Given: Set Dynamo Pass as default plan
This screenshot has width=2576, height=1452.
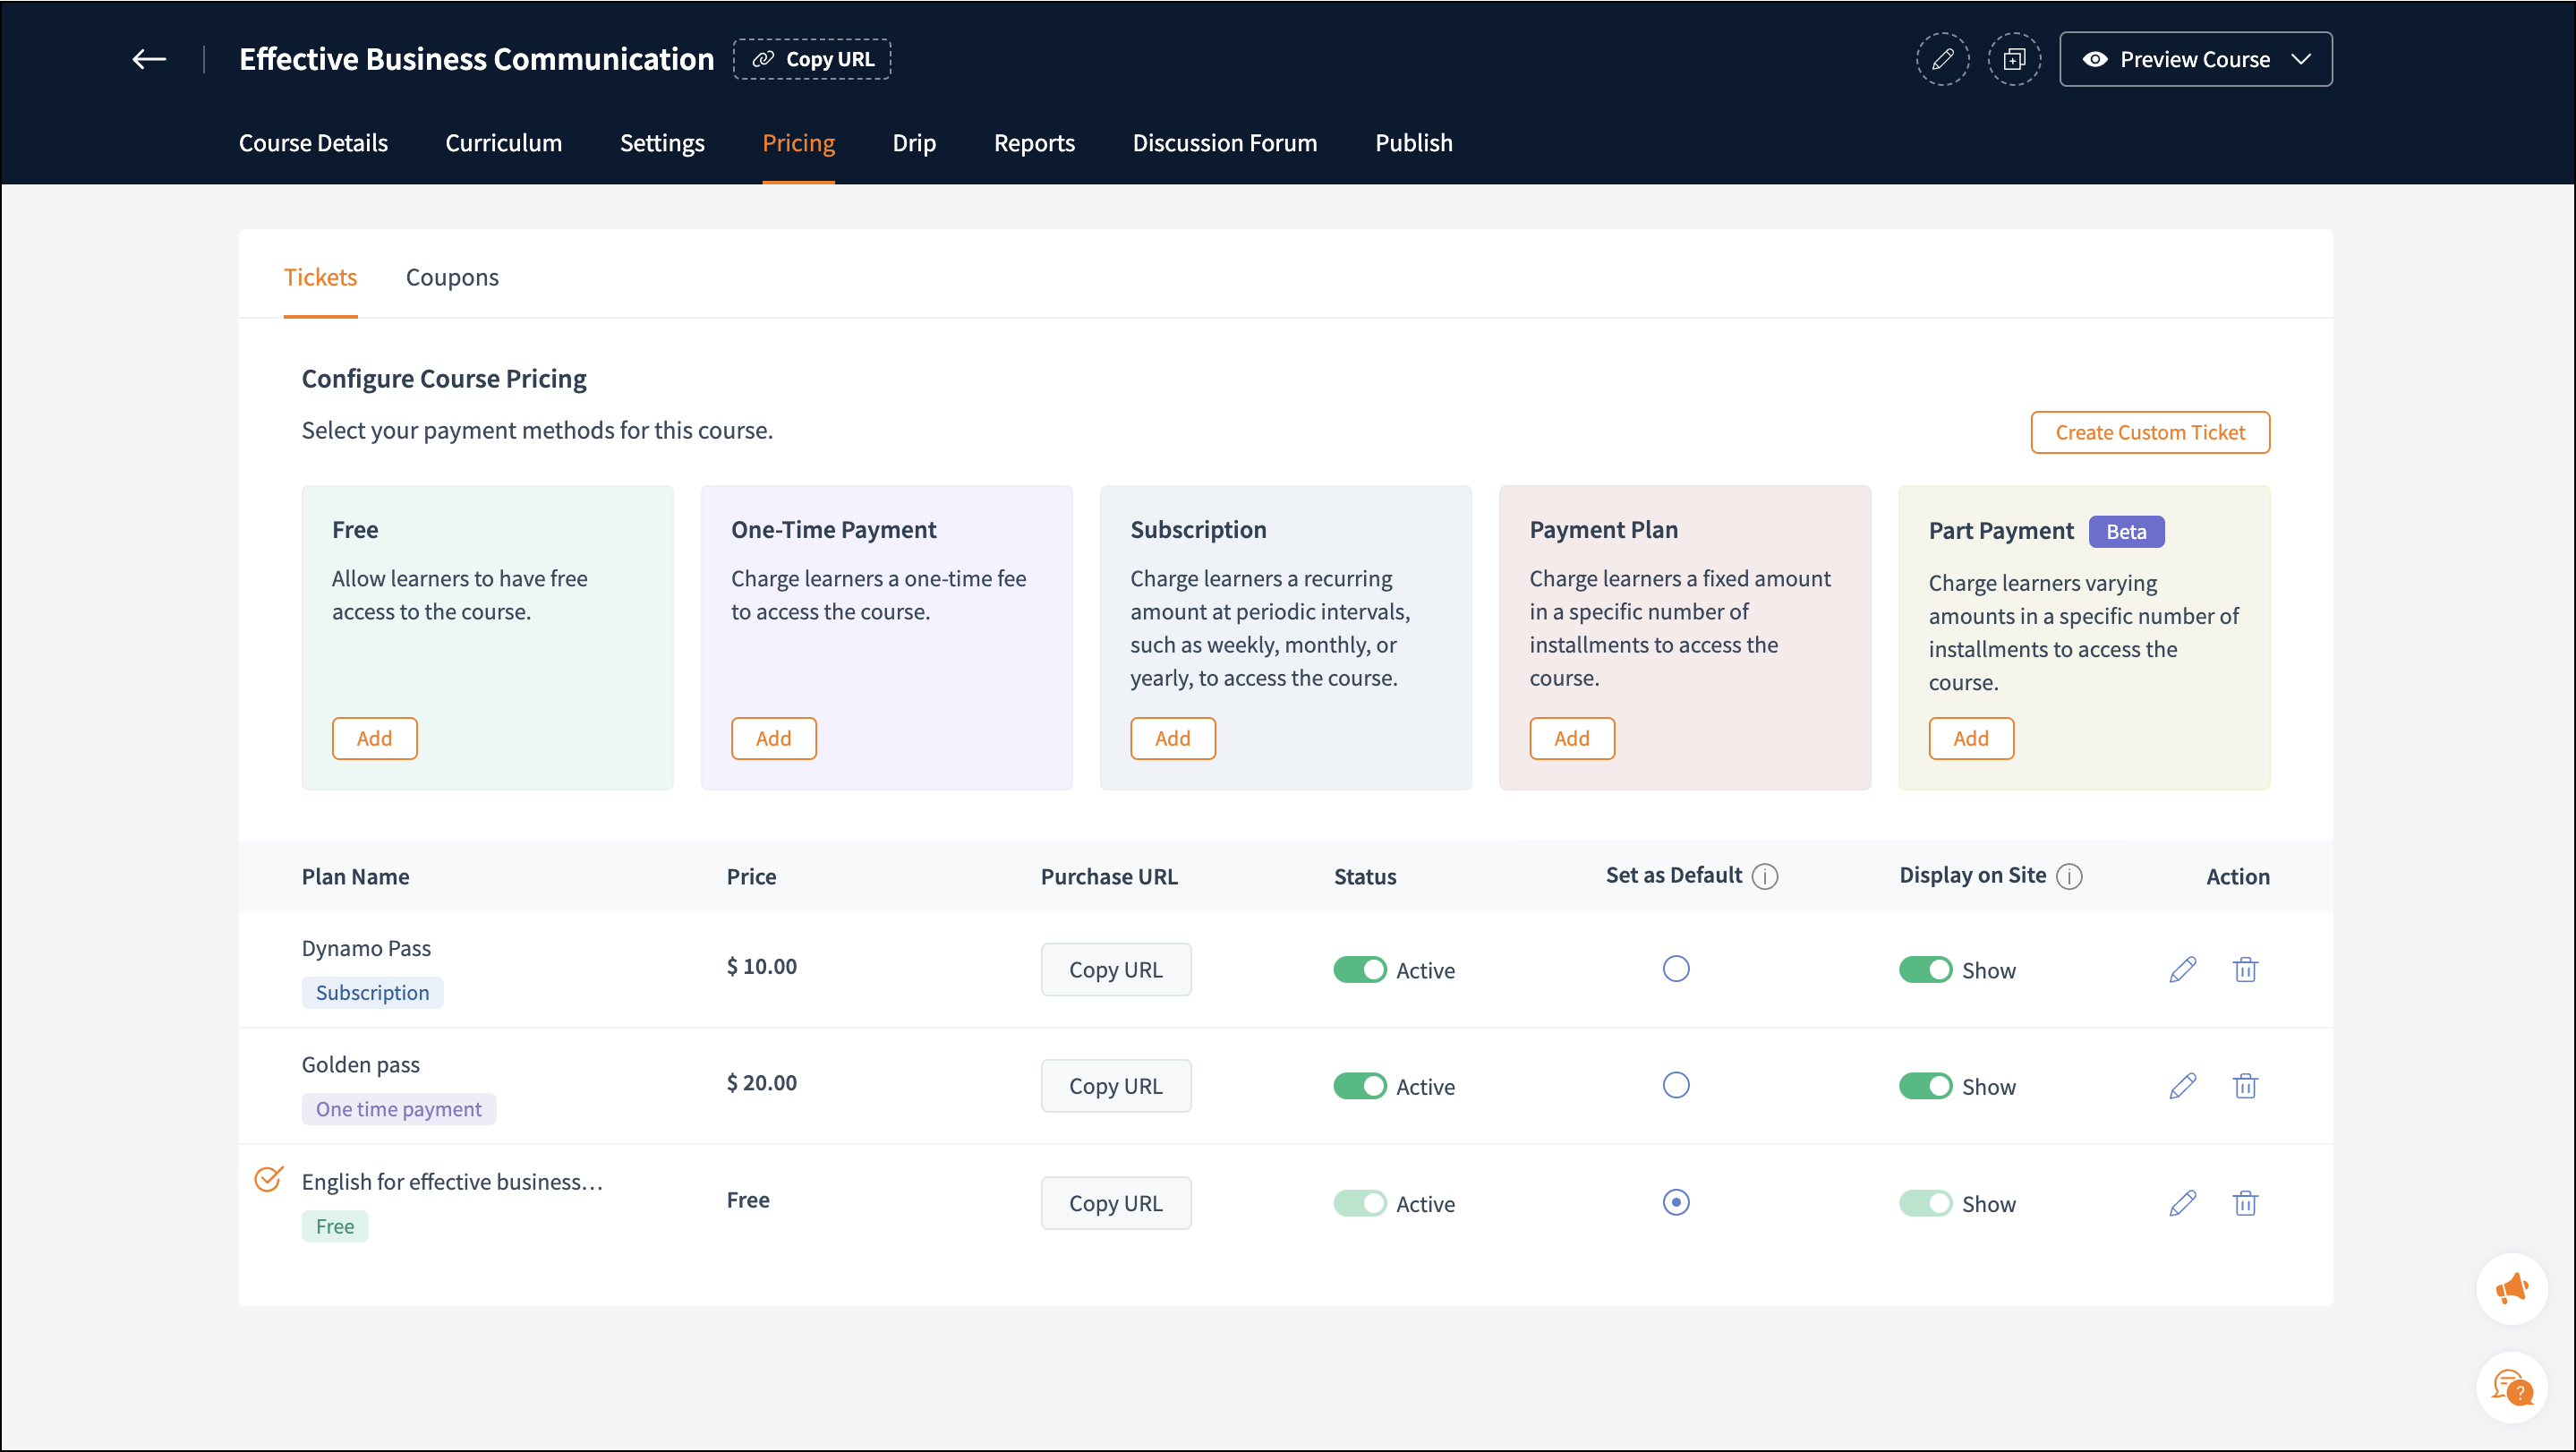Looking at the screenshot, I should [x=1676, y=969].
